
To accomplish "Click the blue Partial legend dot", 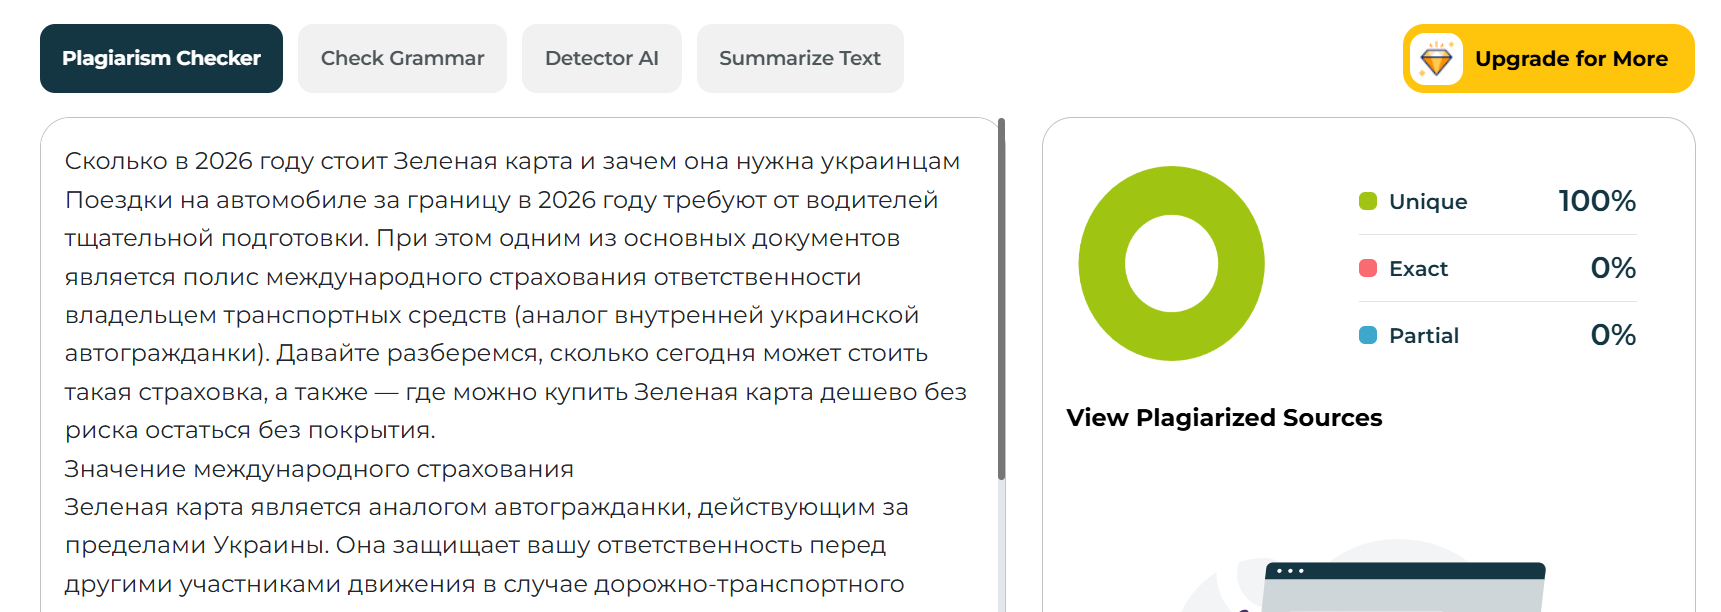I will click(x=1368, y=335).
